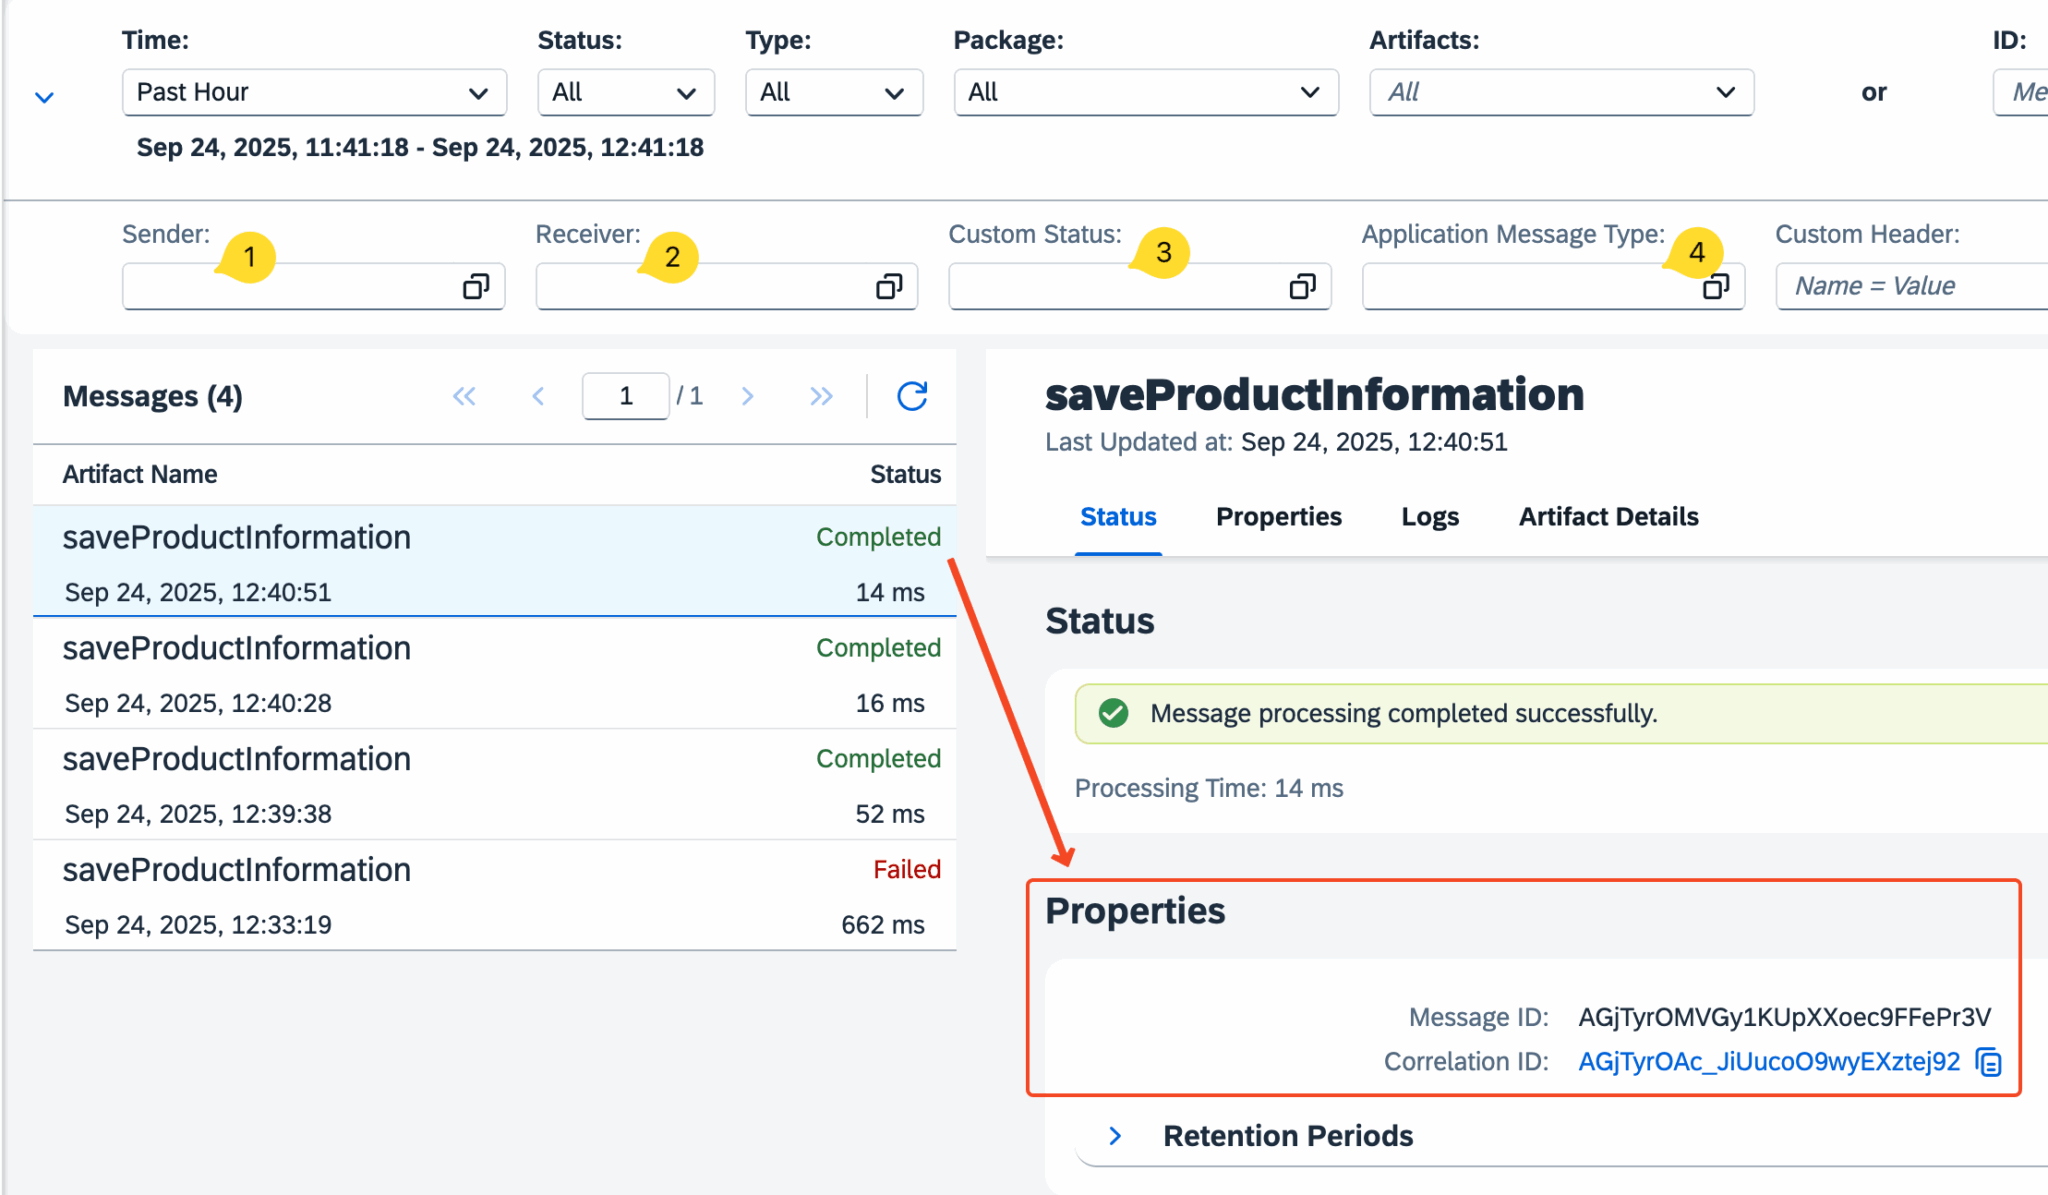Copy the Correlation ID value

click(x=1988, y=1061)
